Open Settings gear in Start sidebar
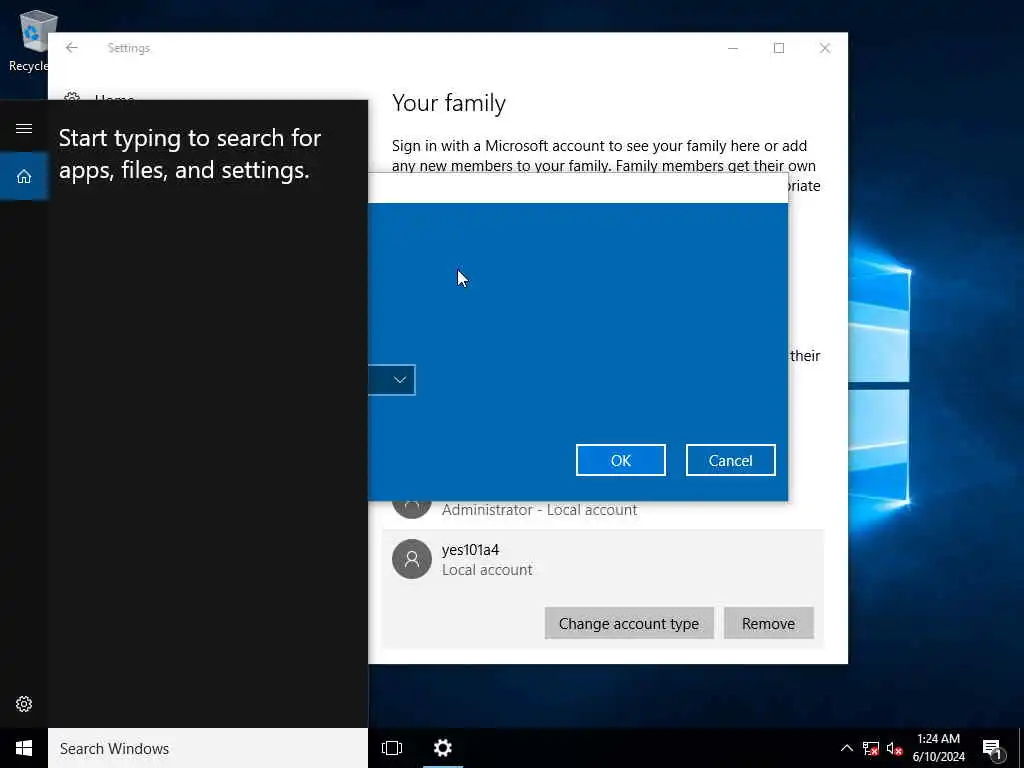 click(x=24, y=703)
